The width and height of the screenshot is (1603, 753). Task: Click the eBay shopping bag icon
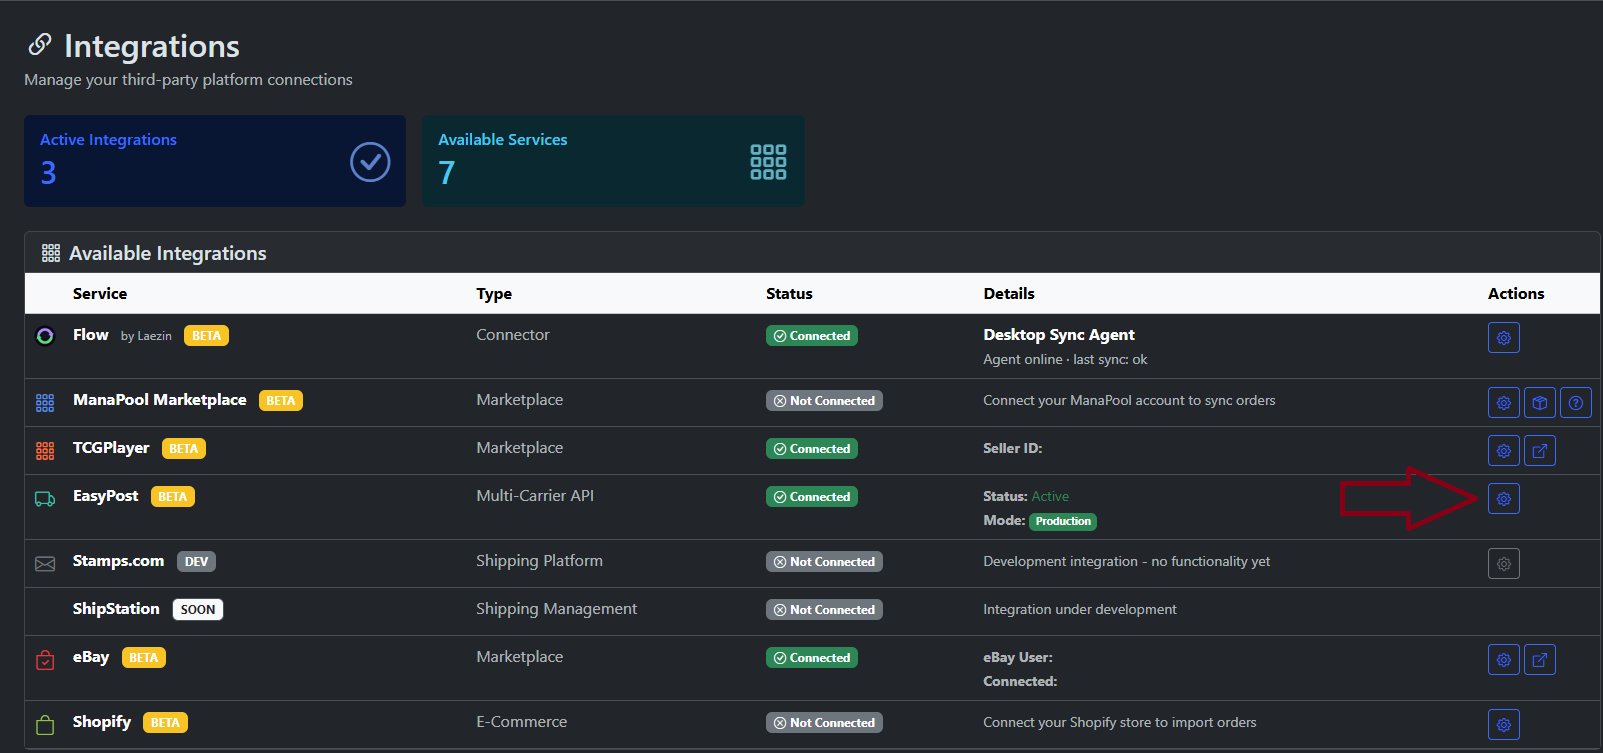point(45,660)
